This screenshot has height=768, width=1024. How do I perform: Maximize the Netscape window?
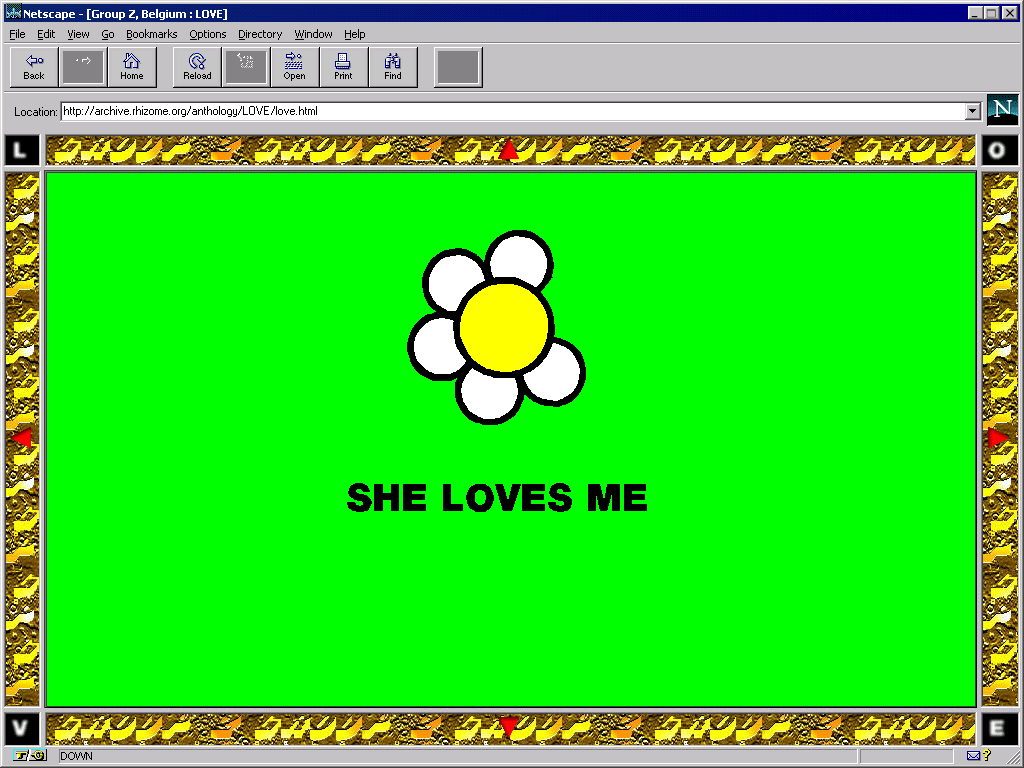point(991,13)
